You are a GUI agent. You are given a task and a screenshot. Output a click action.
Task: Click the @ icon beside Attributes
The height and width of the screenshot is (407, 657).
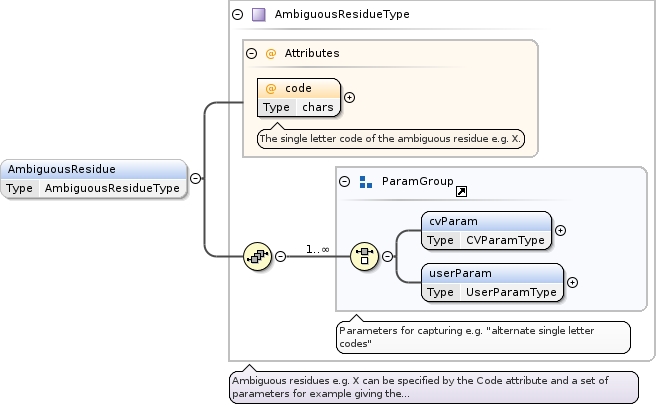270,52
